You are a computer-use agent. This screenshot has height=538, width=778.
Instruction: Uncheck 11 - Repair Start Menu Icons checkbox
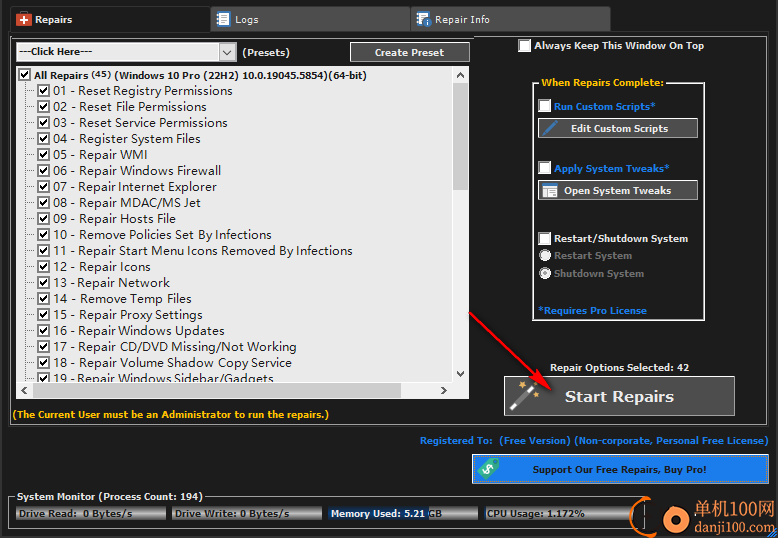point(44,251)
